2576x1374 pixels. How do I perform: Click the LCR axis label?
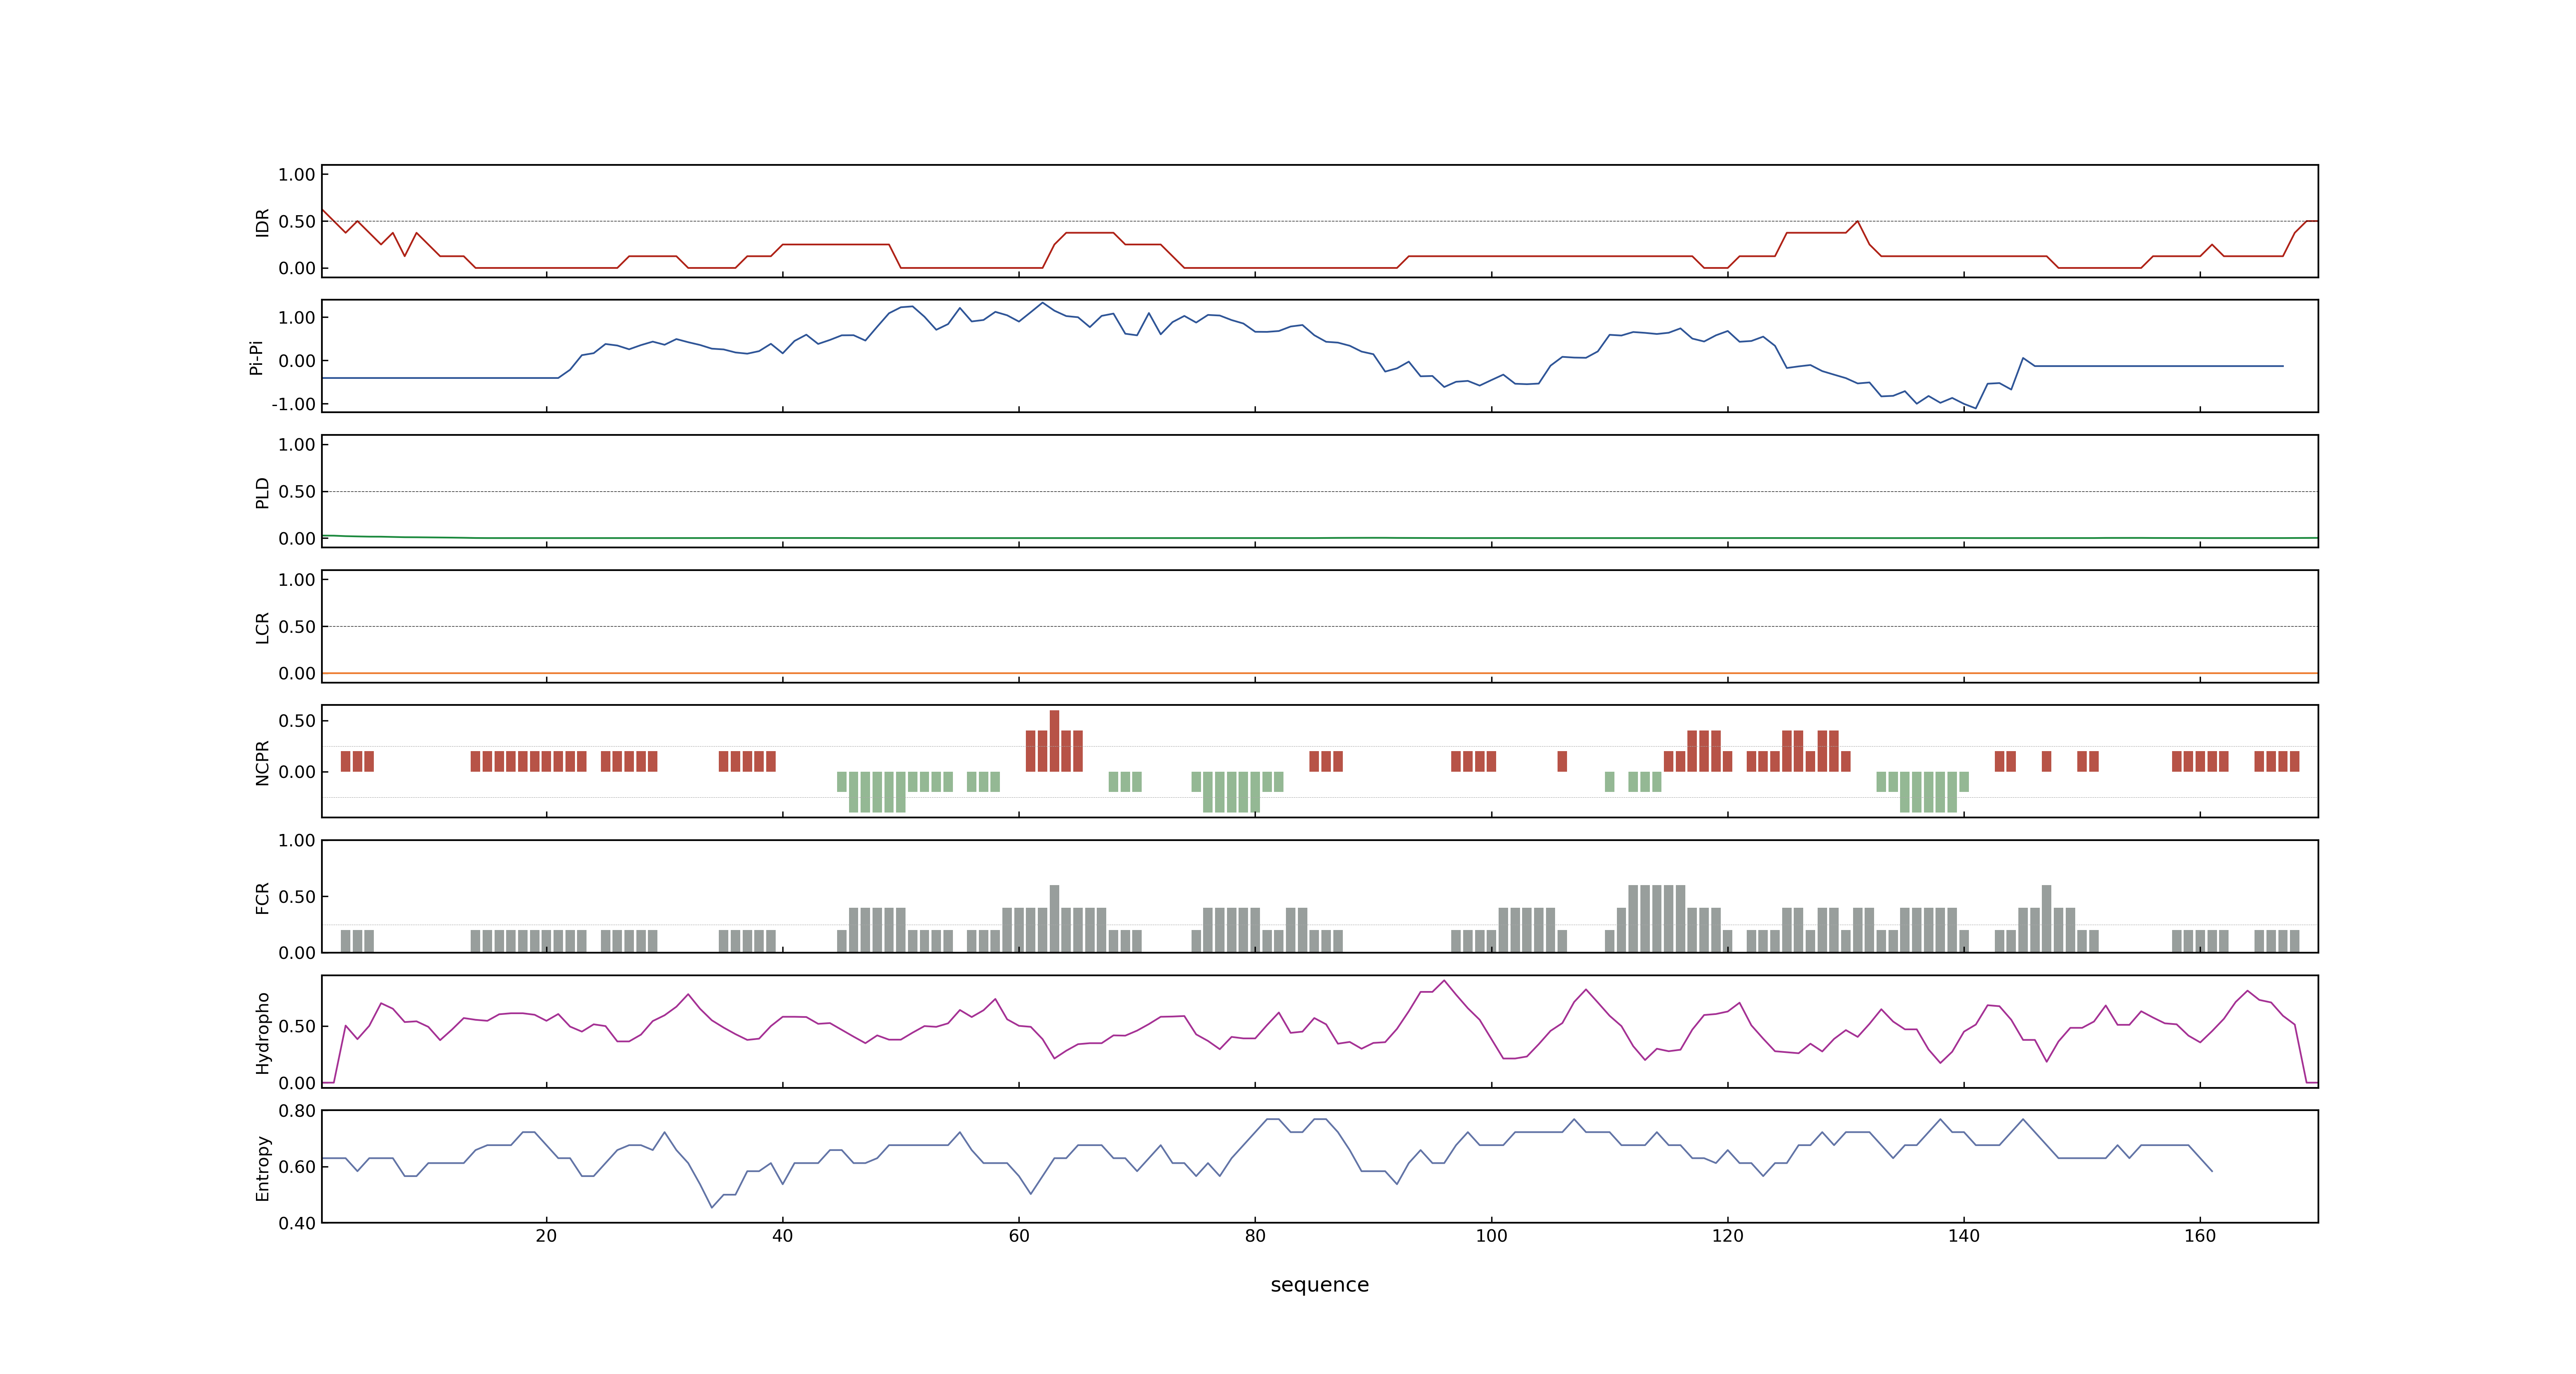pos(262,628)
